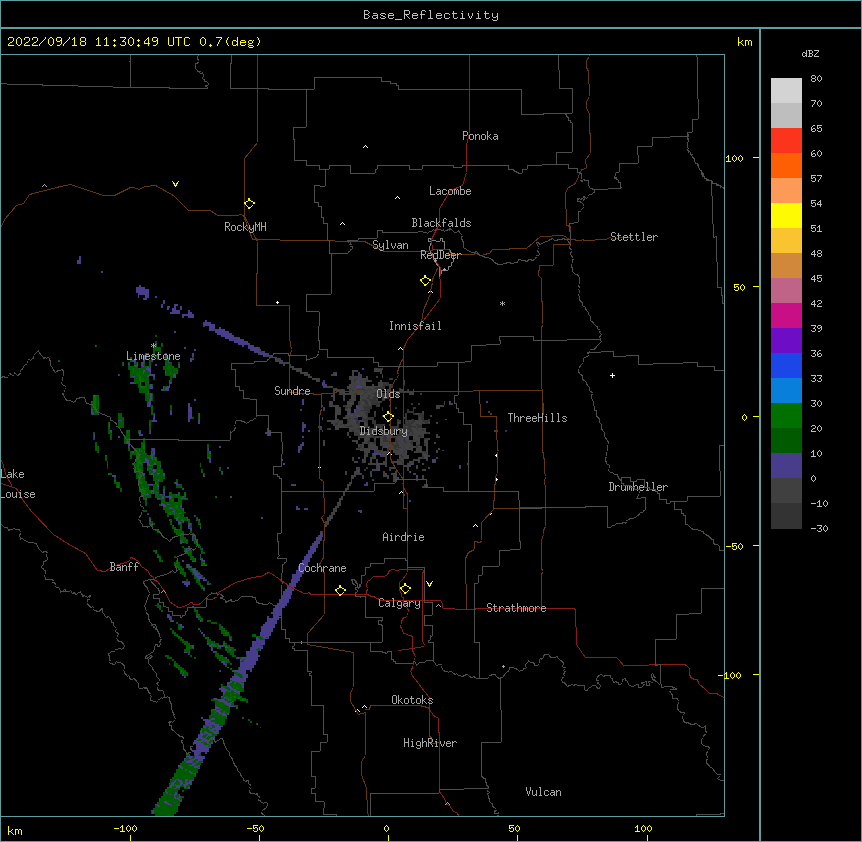Click the yellow diamond marker south of RedDeer
The image size is (862, 842).
tap(426, 280)
